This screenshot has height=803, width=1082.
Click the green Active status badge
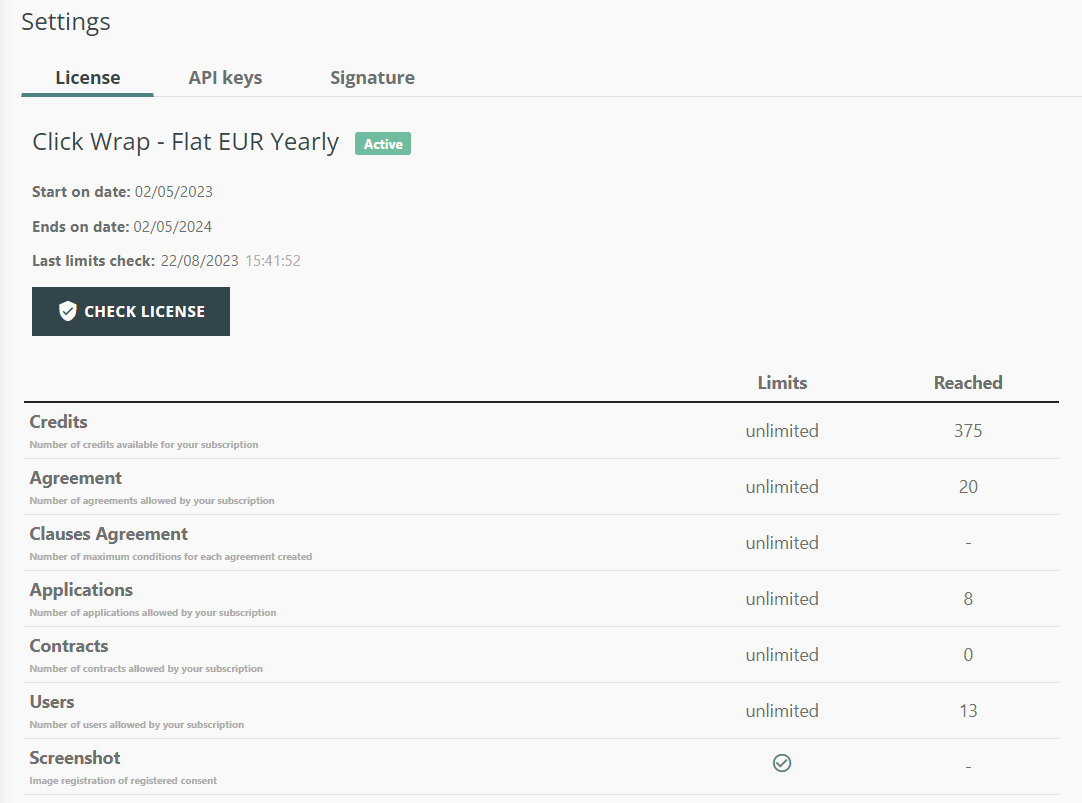click(383, 144)
